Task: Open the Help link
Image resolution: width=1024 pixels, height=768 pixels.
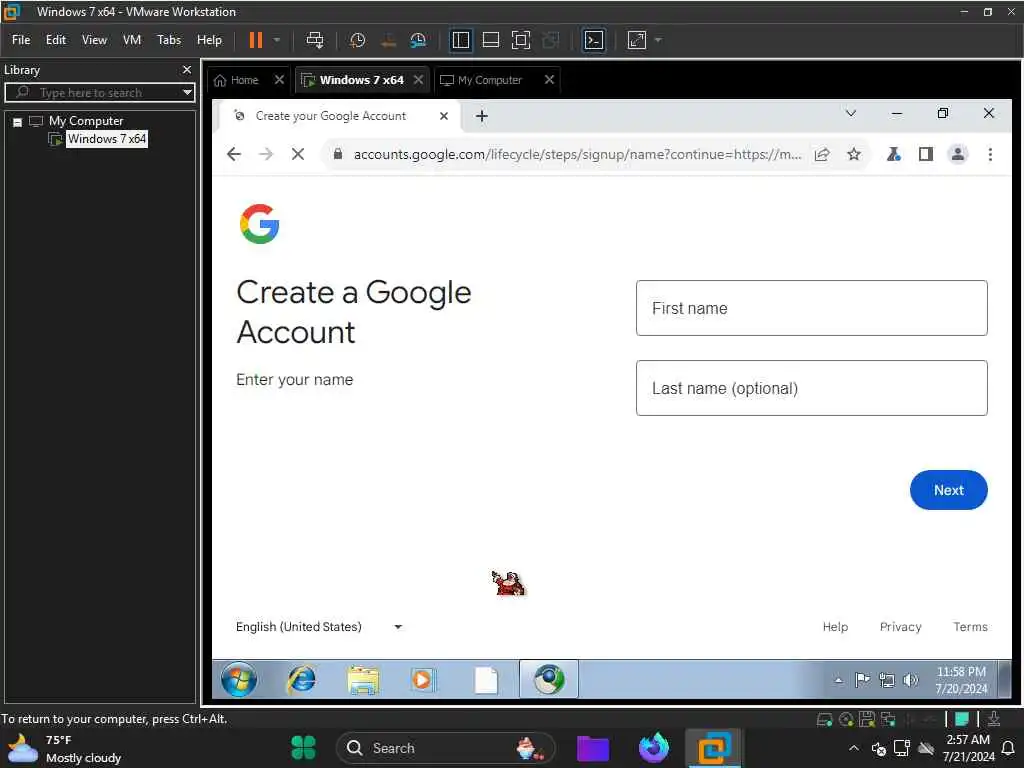Action: click(x=835, y=626)
